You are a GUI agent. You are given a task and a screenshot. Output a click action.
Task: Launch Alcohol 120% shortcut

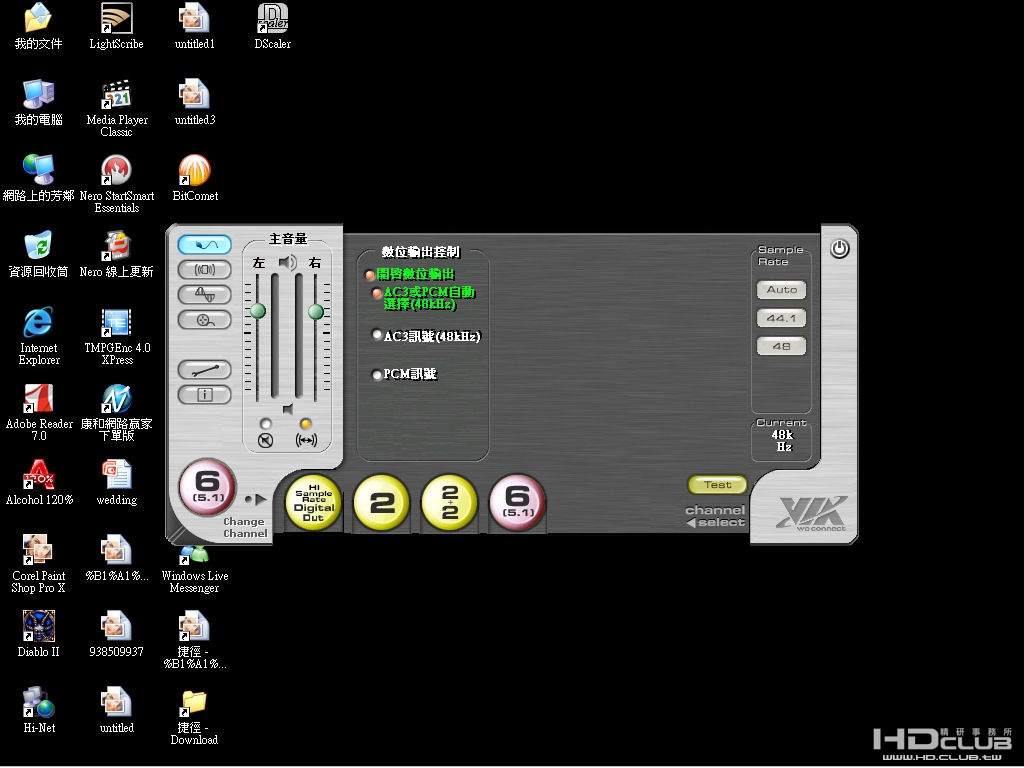pyautogui.click(x=39, y=482)
